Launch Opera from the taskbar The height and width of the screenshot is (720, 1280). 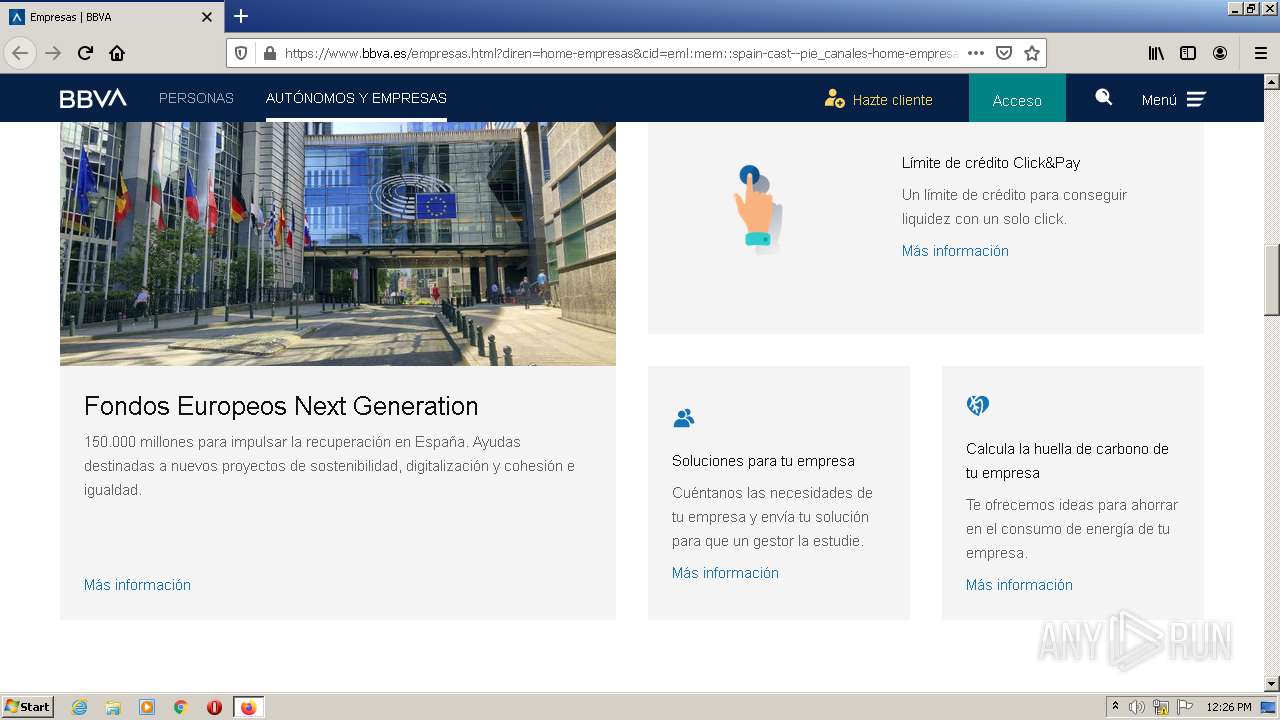coord(214,707)
